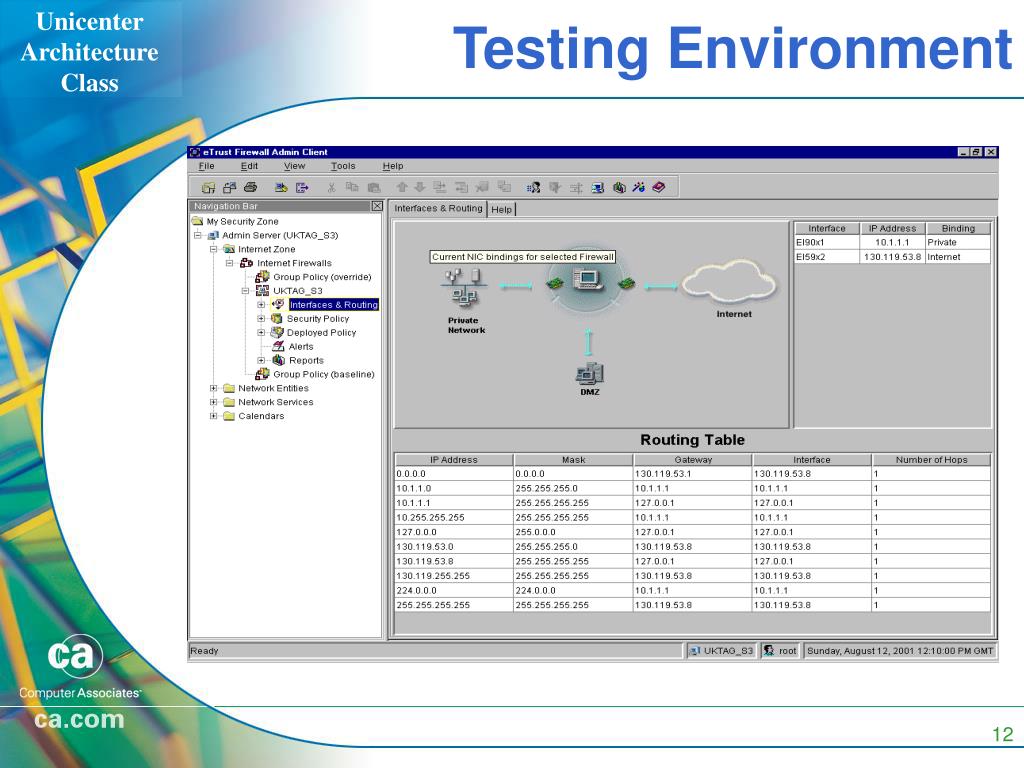This screenshot has width=1024, height=768.
Task: Click the green NIC card facing Private Network
Action: 554,283
